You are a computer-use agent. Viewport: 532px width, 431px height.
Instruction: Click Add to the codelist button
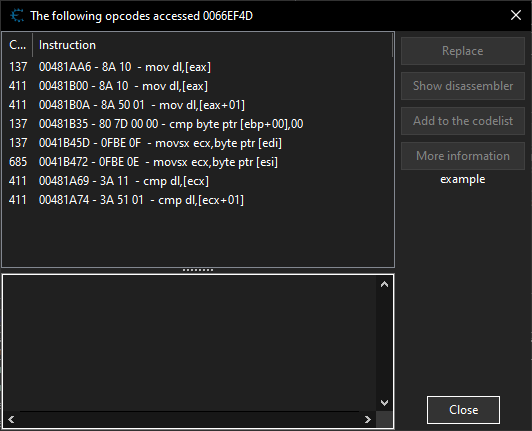coord(463,121)
